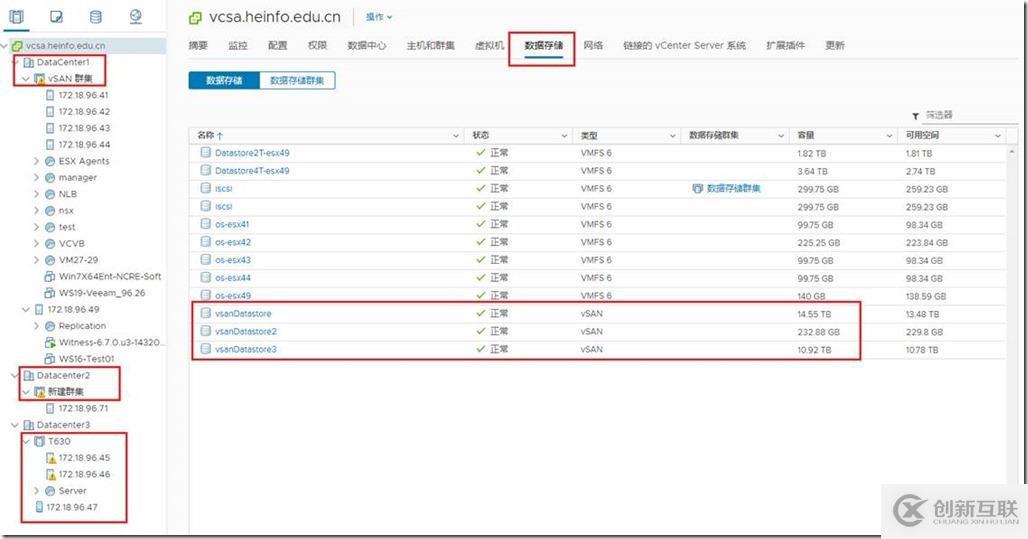This screenshot has width=1028, height=539.
Task: Expand the test resource pool
Action: [37, 227]
